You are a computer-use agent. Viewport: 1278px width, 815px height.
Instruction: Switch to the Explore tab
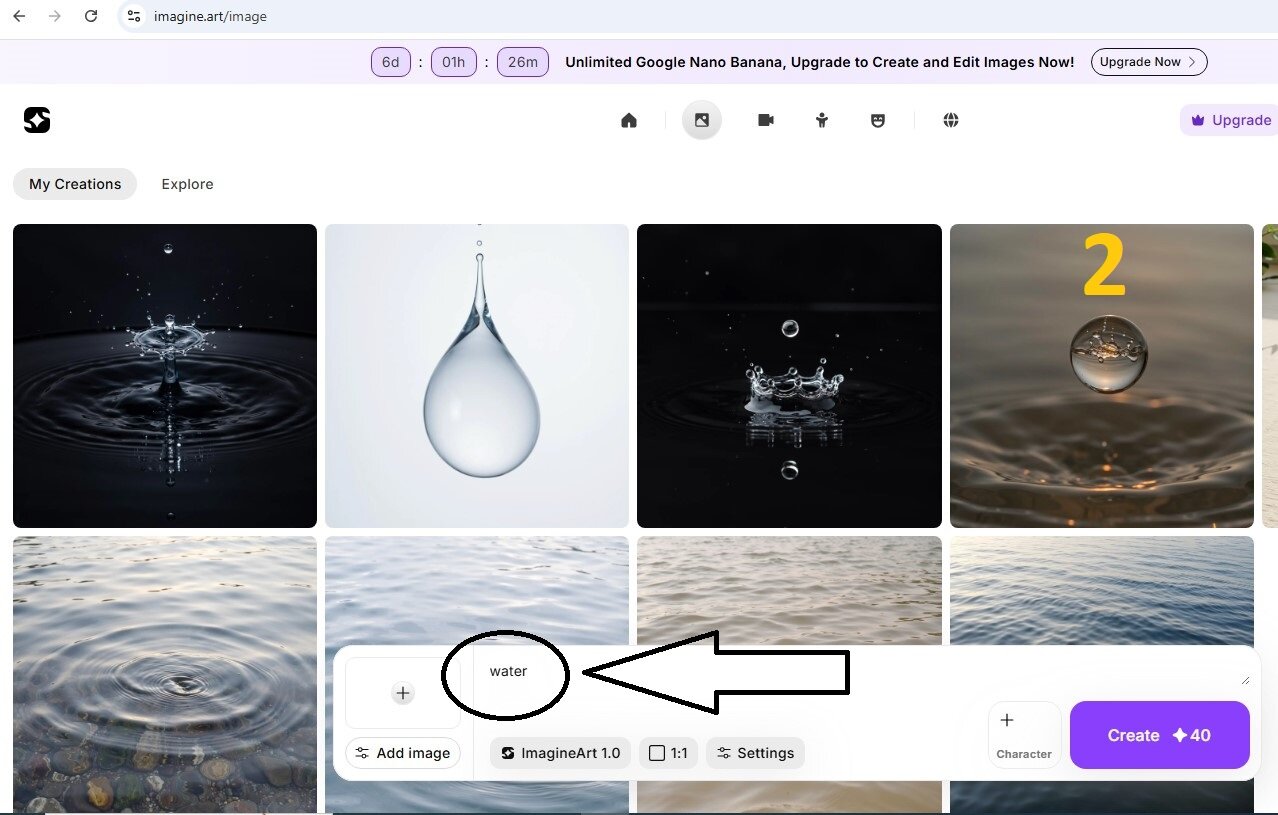tap(187, 184)
